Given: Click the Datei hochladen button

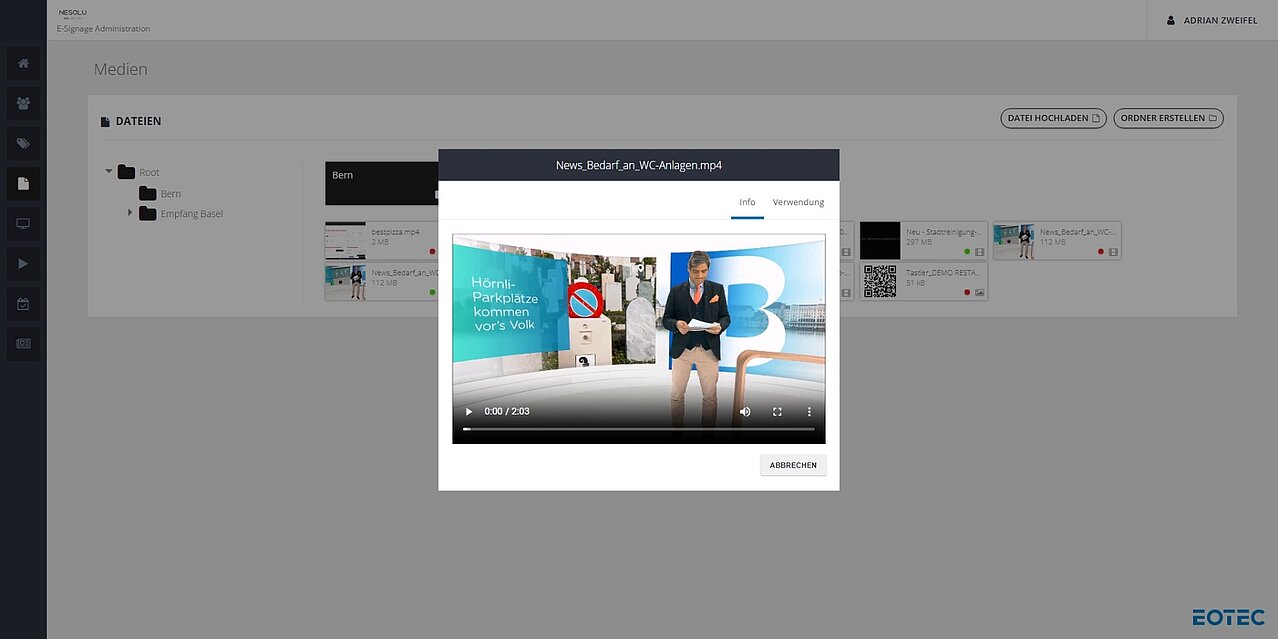Looking at the screenshot, I should click(x=1053, y=118).
